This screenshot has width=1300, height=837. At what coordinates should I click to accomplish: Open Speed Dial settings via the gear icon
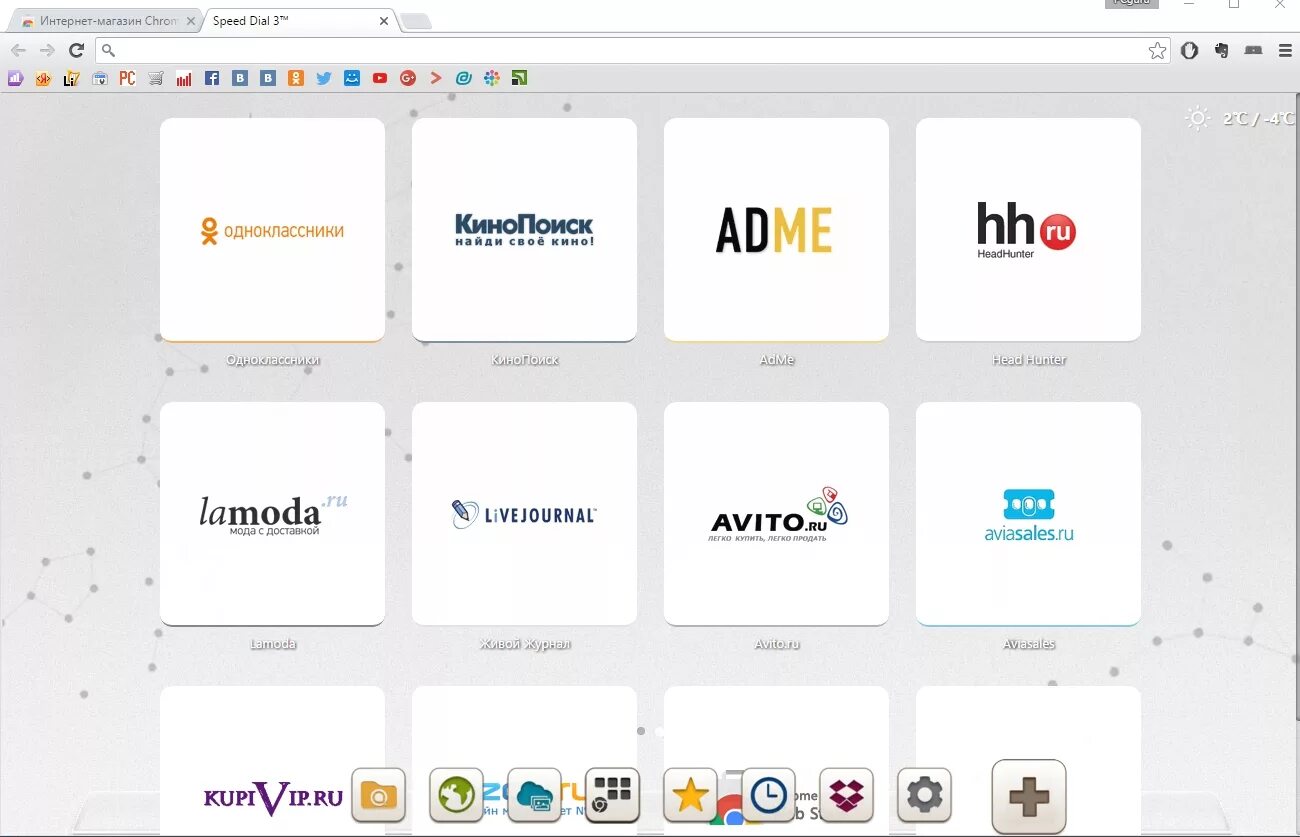(923, 796)
